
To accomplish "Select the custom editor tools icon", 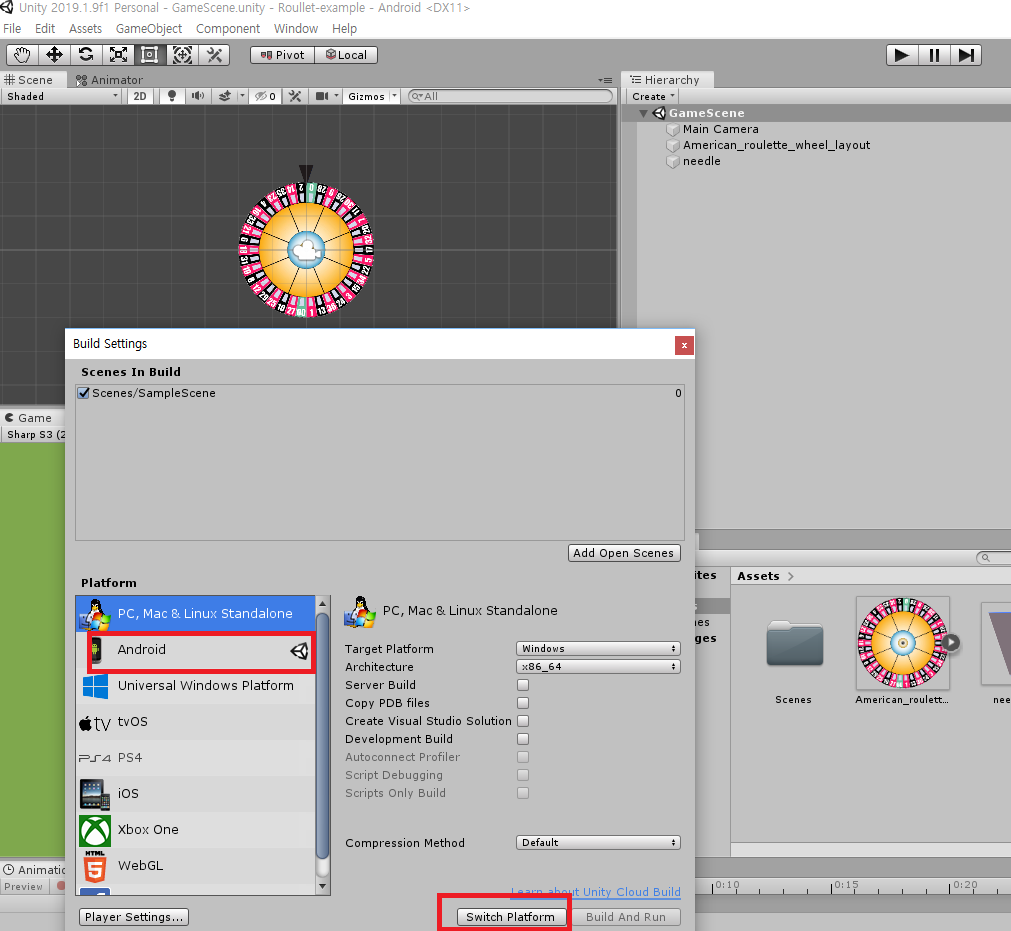I will (214, 55).
